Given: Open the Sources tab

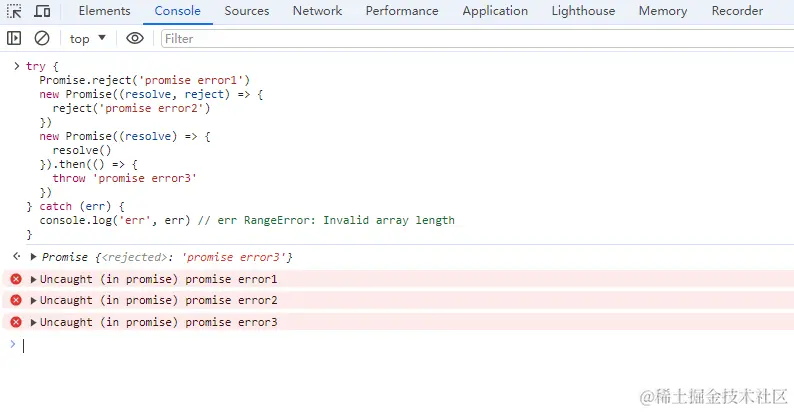Looking at the screenshot, I should pyautogui.click(x=247, y=11).
